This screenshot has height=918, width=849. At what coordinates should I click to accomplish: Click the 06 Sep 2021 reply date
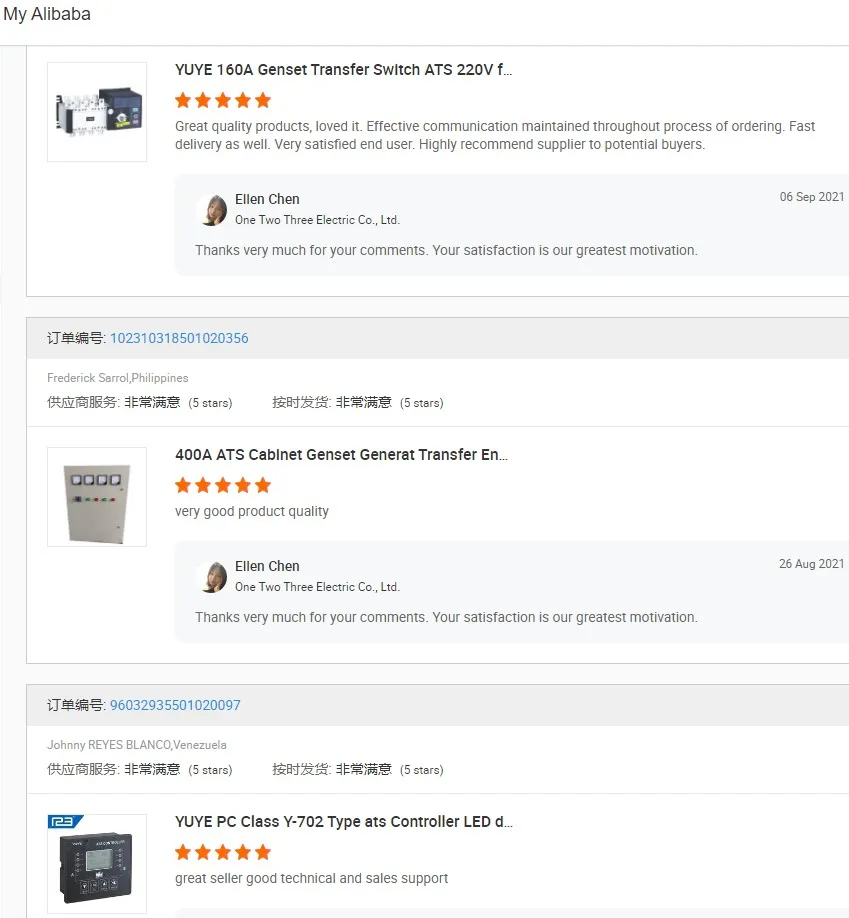(812, 197)
